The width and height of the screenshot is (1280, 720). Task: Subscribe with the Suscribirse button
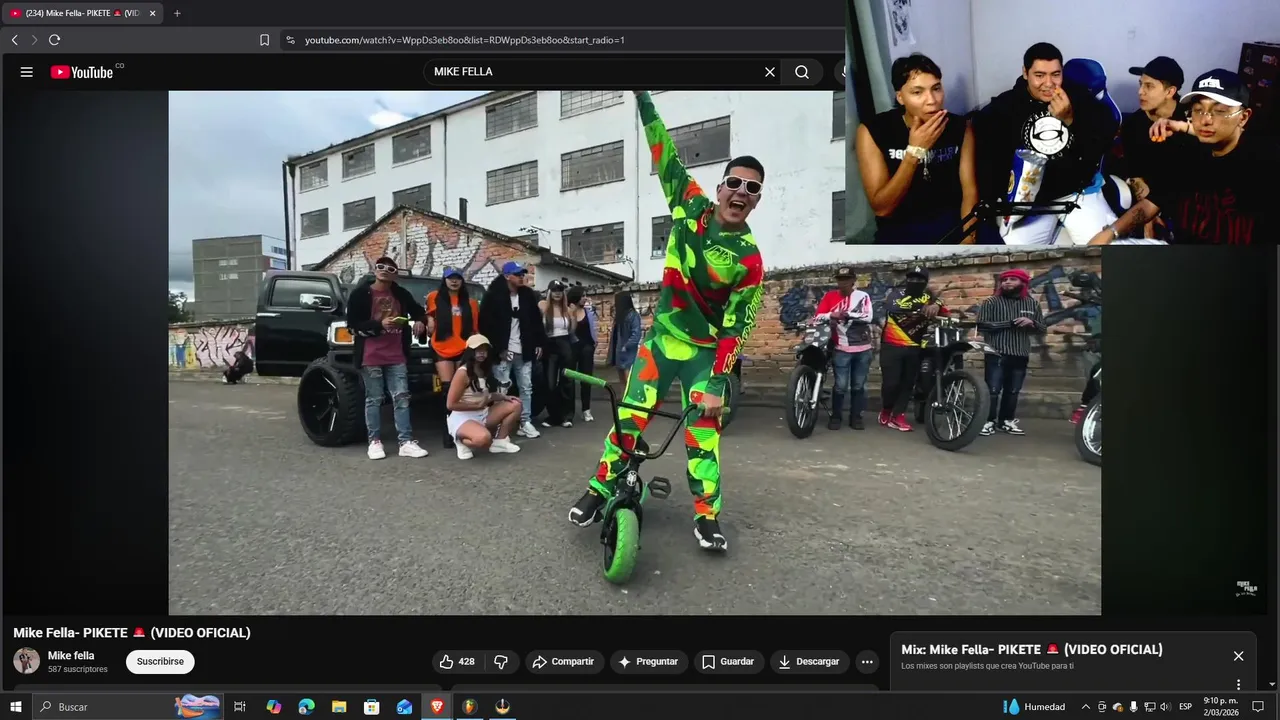[160, 661]
